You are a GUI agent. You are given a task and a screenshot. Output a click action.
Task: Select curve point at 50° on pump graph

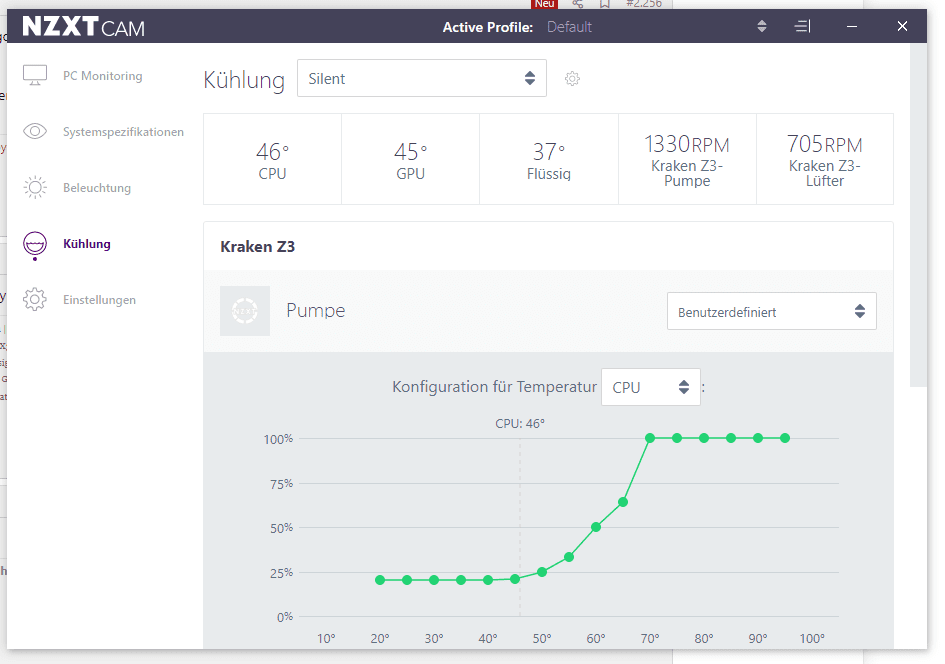542,572
